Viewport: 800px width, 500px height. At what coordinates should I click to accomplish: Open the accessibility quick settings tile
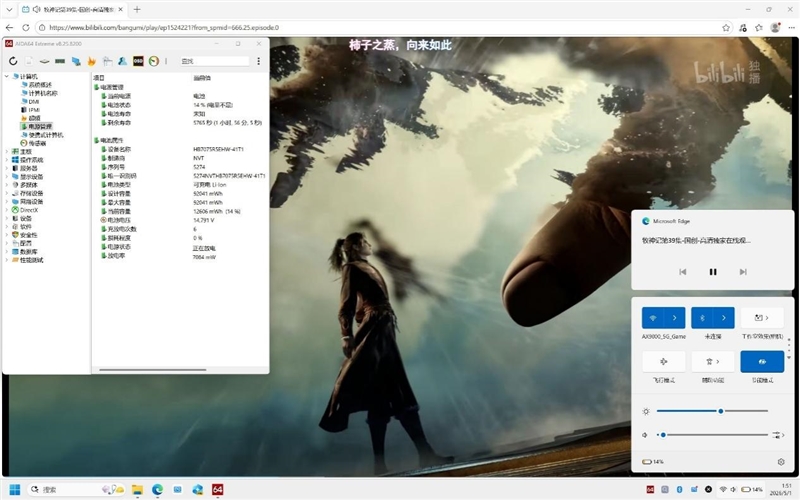pyautogui.click(x=713, y=361)
